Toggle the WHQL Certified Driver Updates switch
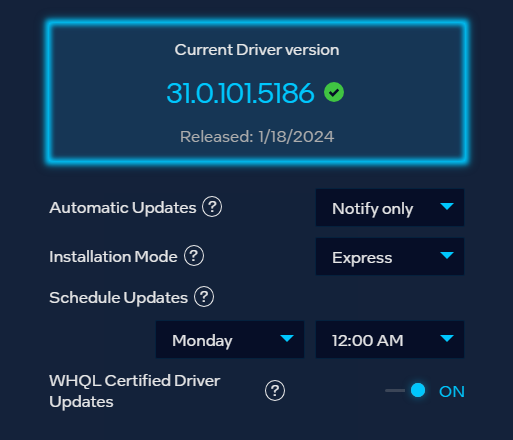 405,390
